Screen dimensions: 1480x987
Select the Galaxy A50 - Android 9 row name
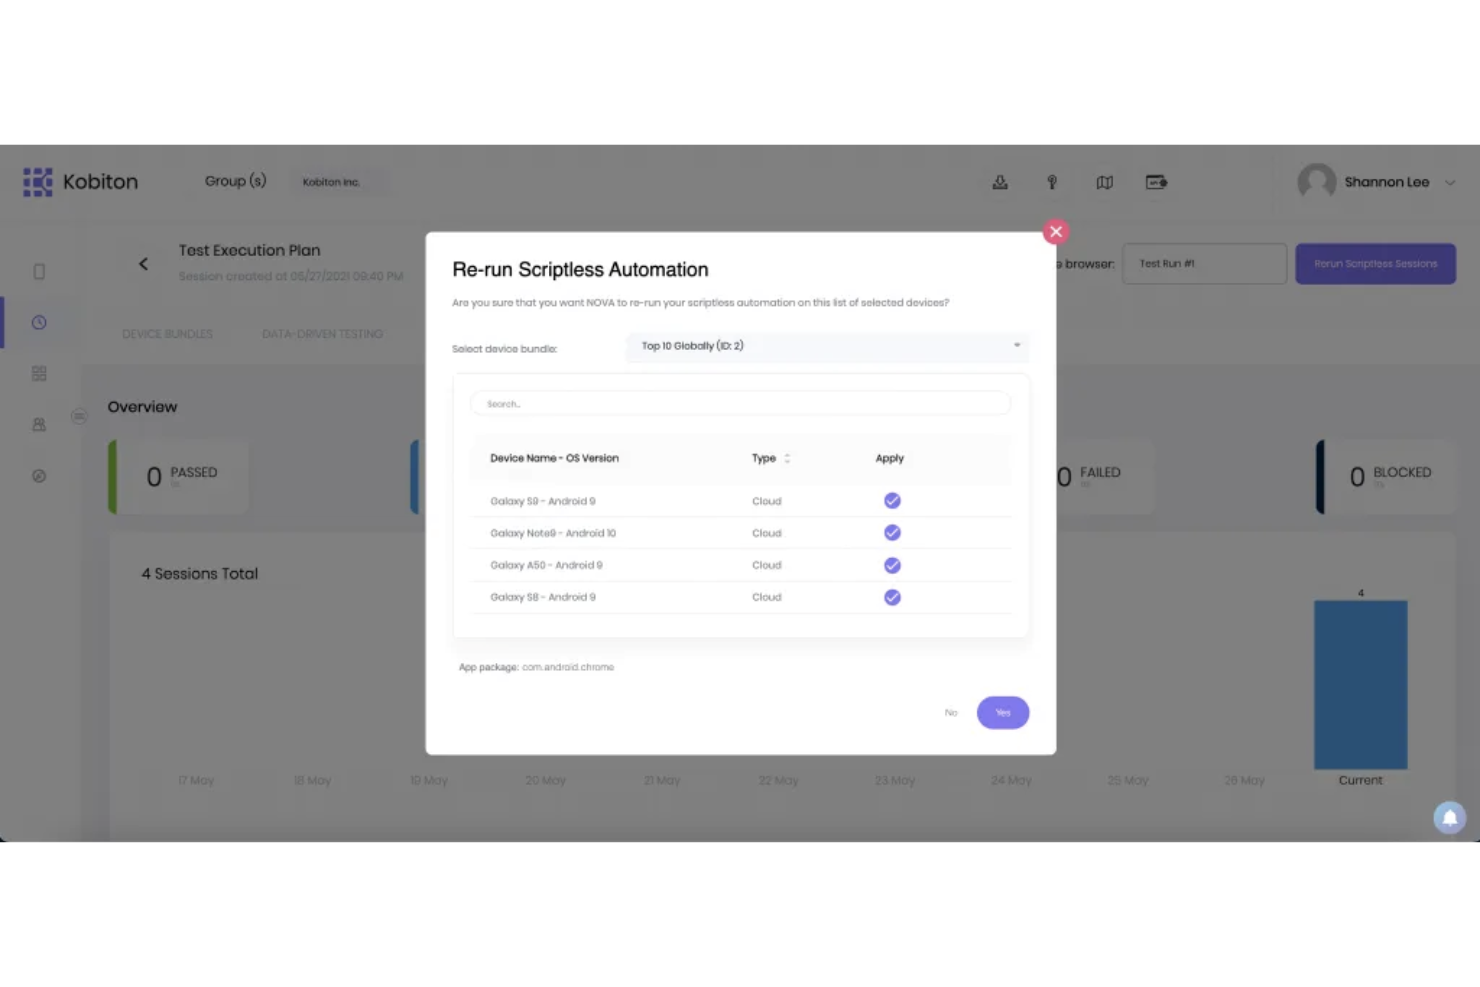point(546,565)
